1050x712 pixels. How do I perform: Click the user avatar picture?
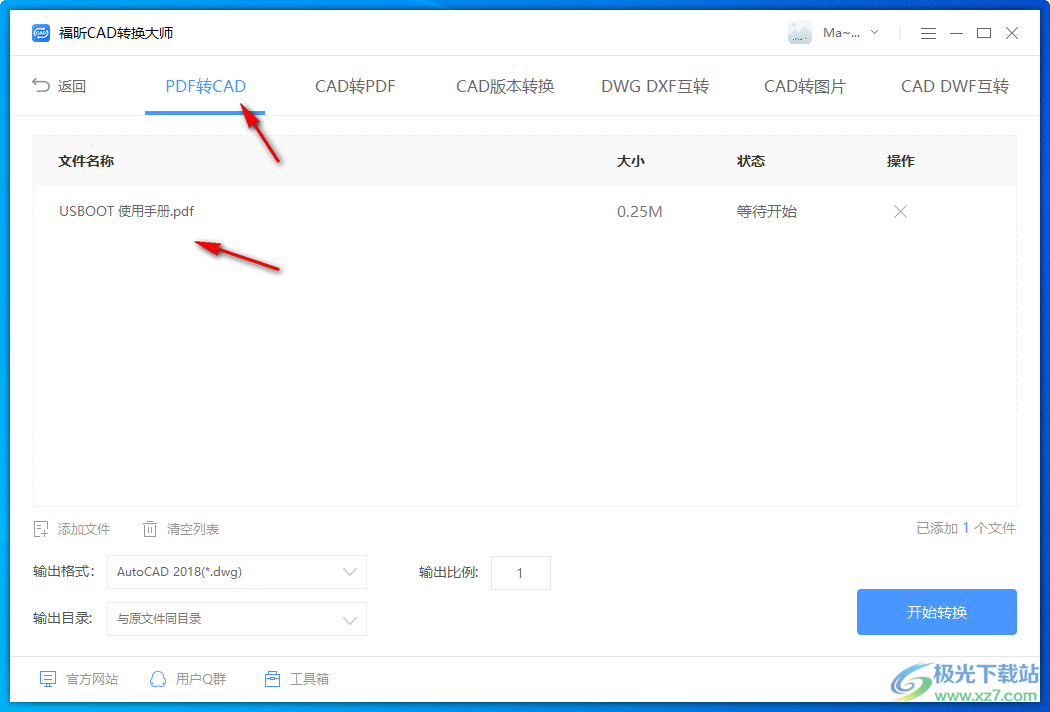click(800, 33)
